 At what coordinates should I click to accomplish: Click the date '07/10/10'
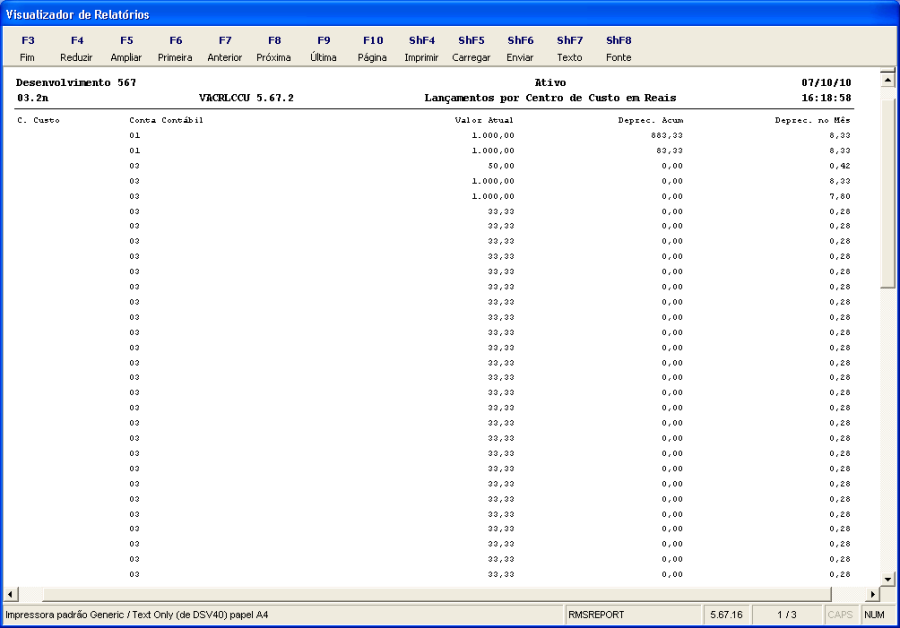click(826, 83)
